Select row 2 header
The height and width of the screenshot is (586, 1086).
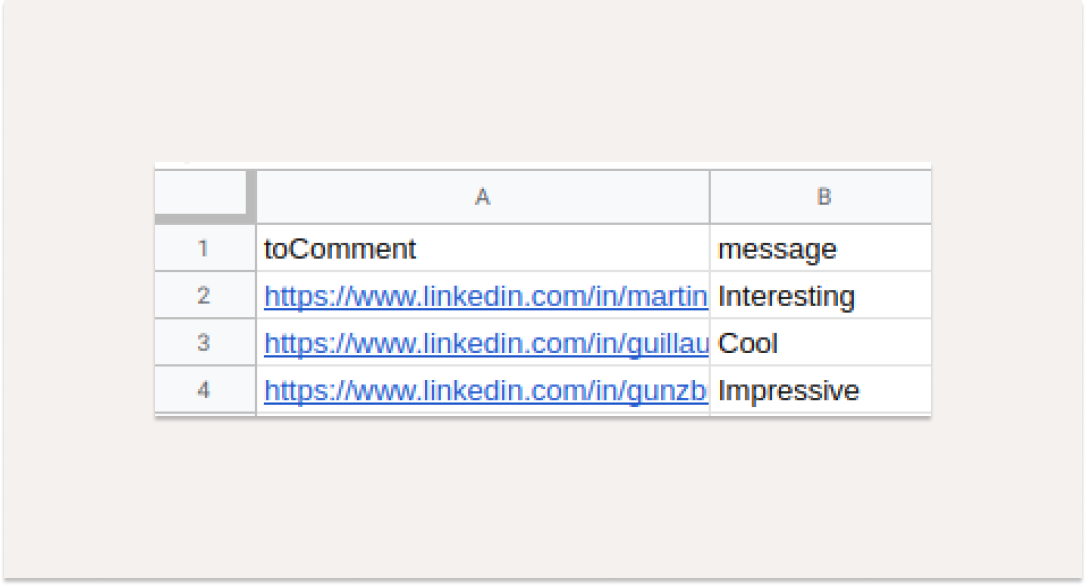(204, 295)
